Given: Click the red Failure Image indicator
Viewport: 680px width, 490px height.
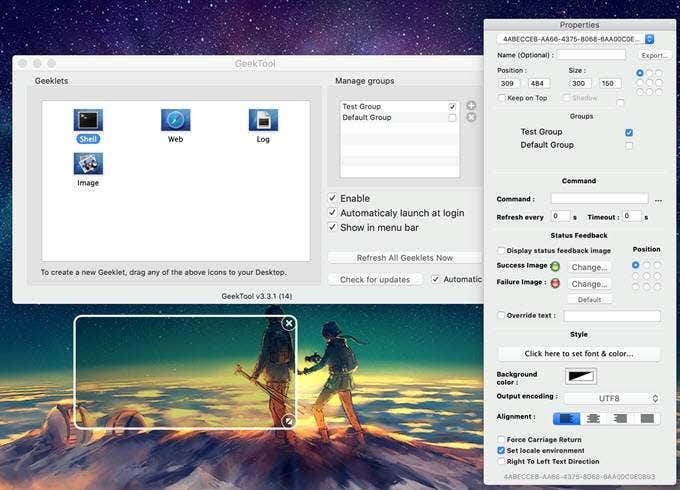Looking at the screenshot, I should [x=555, y=283].
